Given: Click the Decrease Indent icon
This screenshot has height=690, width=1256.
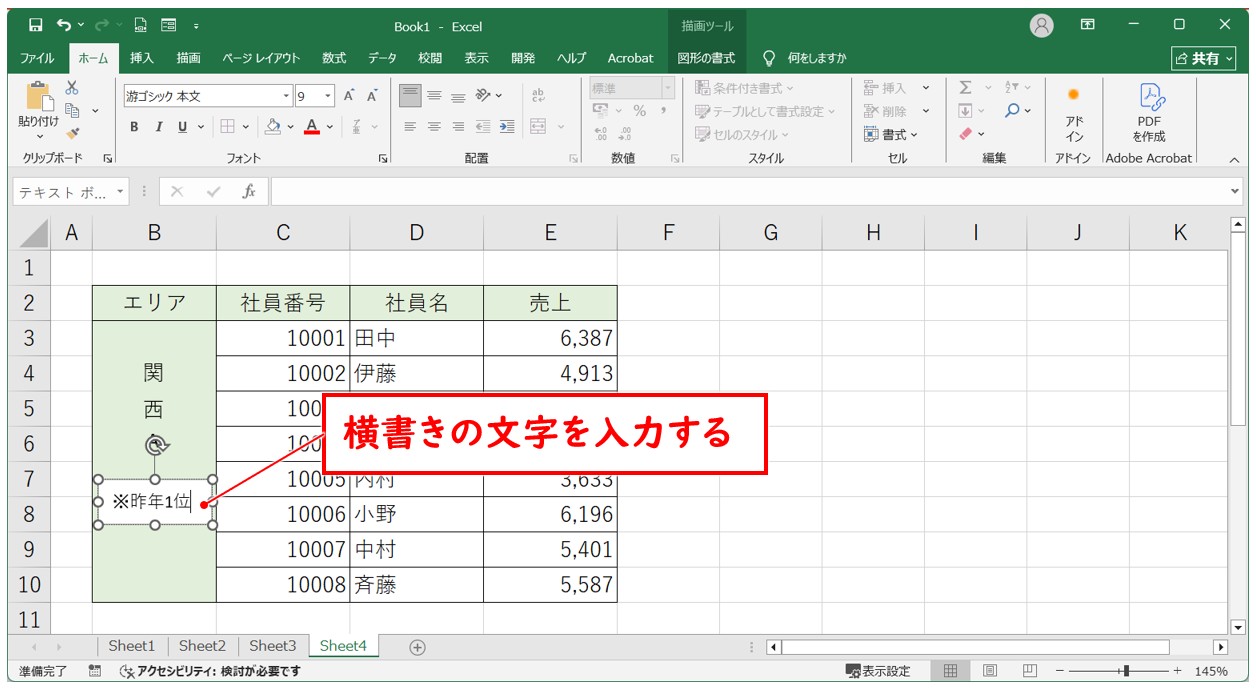Looking at the screenshot, I should [x=484, y=127].
